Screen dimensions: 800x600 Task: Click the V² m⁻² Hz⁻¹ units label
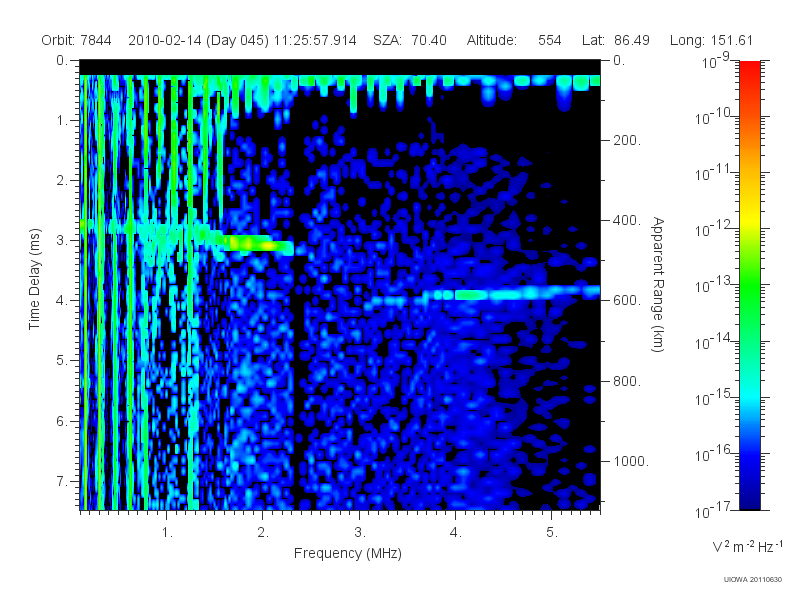point(747,546)
